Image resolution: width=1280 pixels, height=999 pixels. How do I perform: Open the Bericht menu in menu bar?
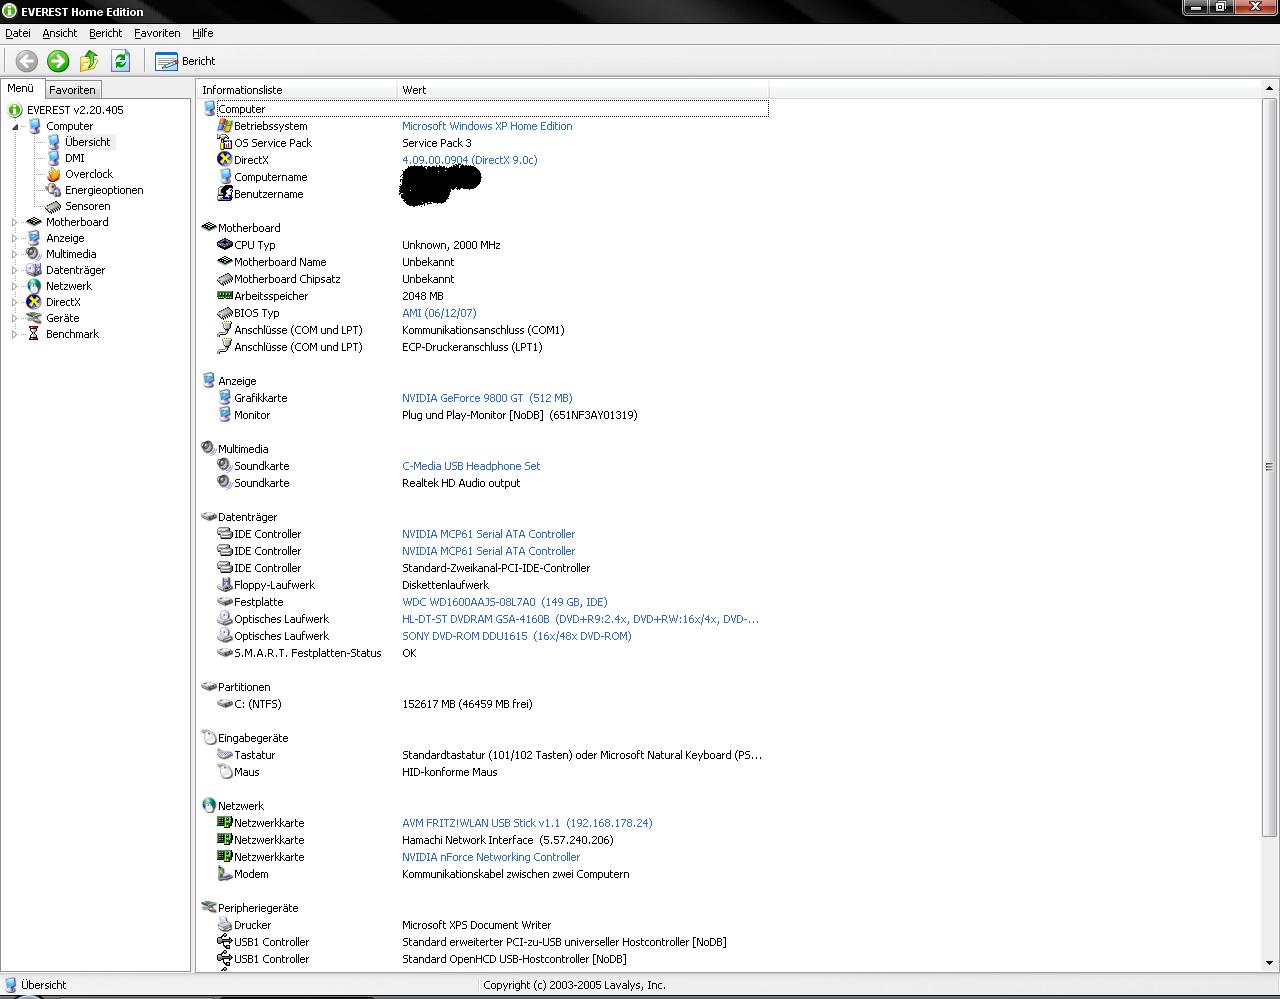[106, 33]
